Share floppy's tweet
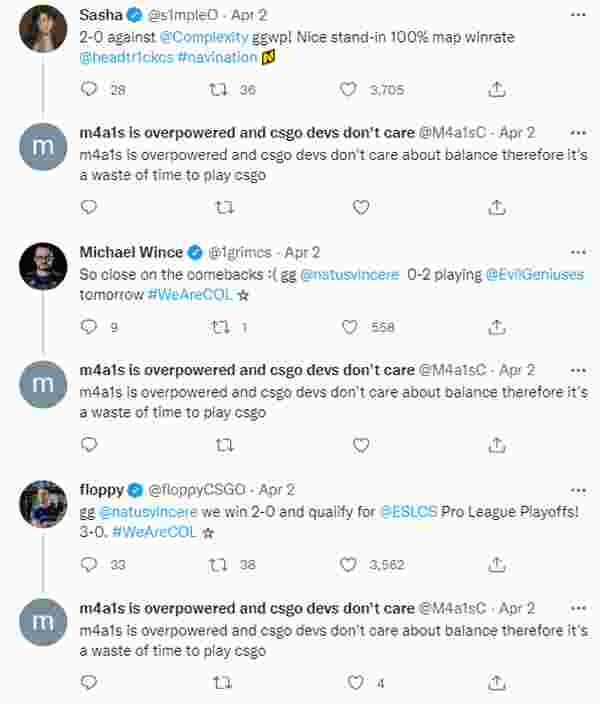Screen dimensions: 600x704 coord(496,564)
